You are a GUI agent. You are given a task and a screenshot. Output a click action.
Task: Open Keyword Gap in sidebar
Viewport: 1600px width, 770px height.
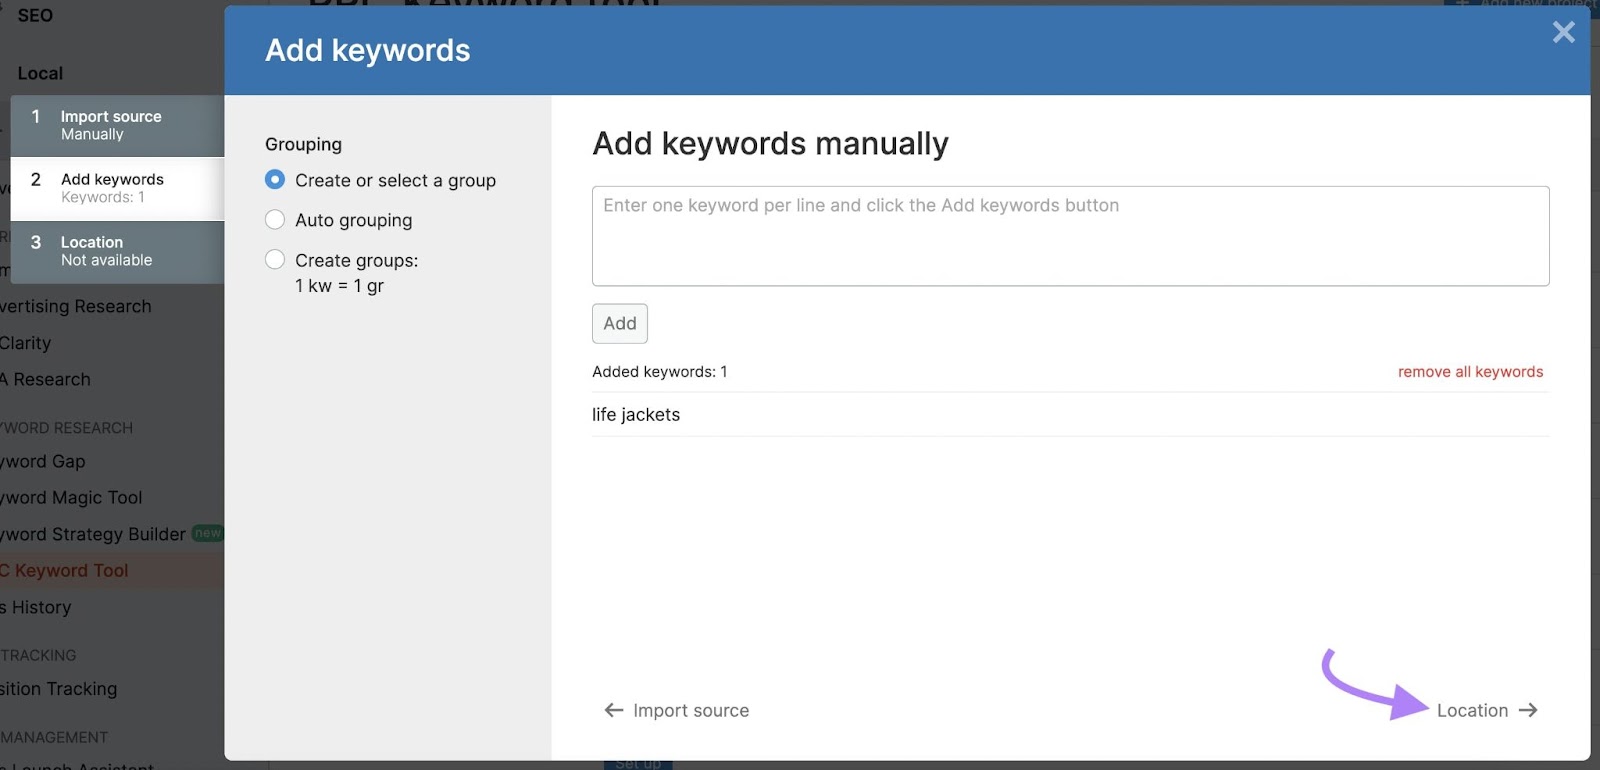click(x=43, y=461)
